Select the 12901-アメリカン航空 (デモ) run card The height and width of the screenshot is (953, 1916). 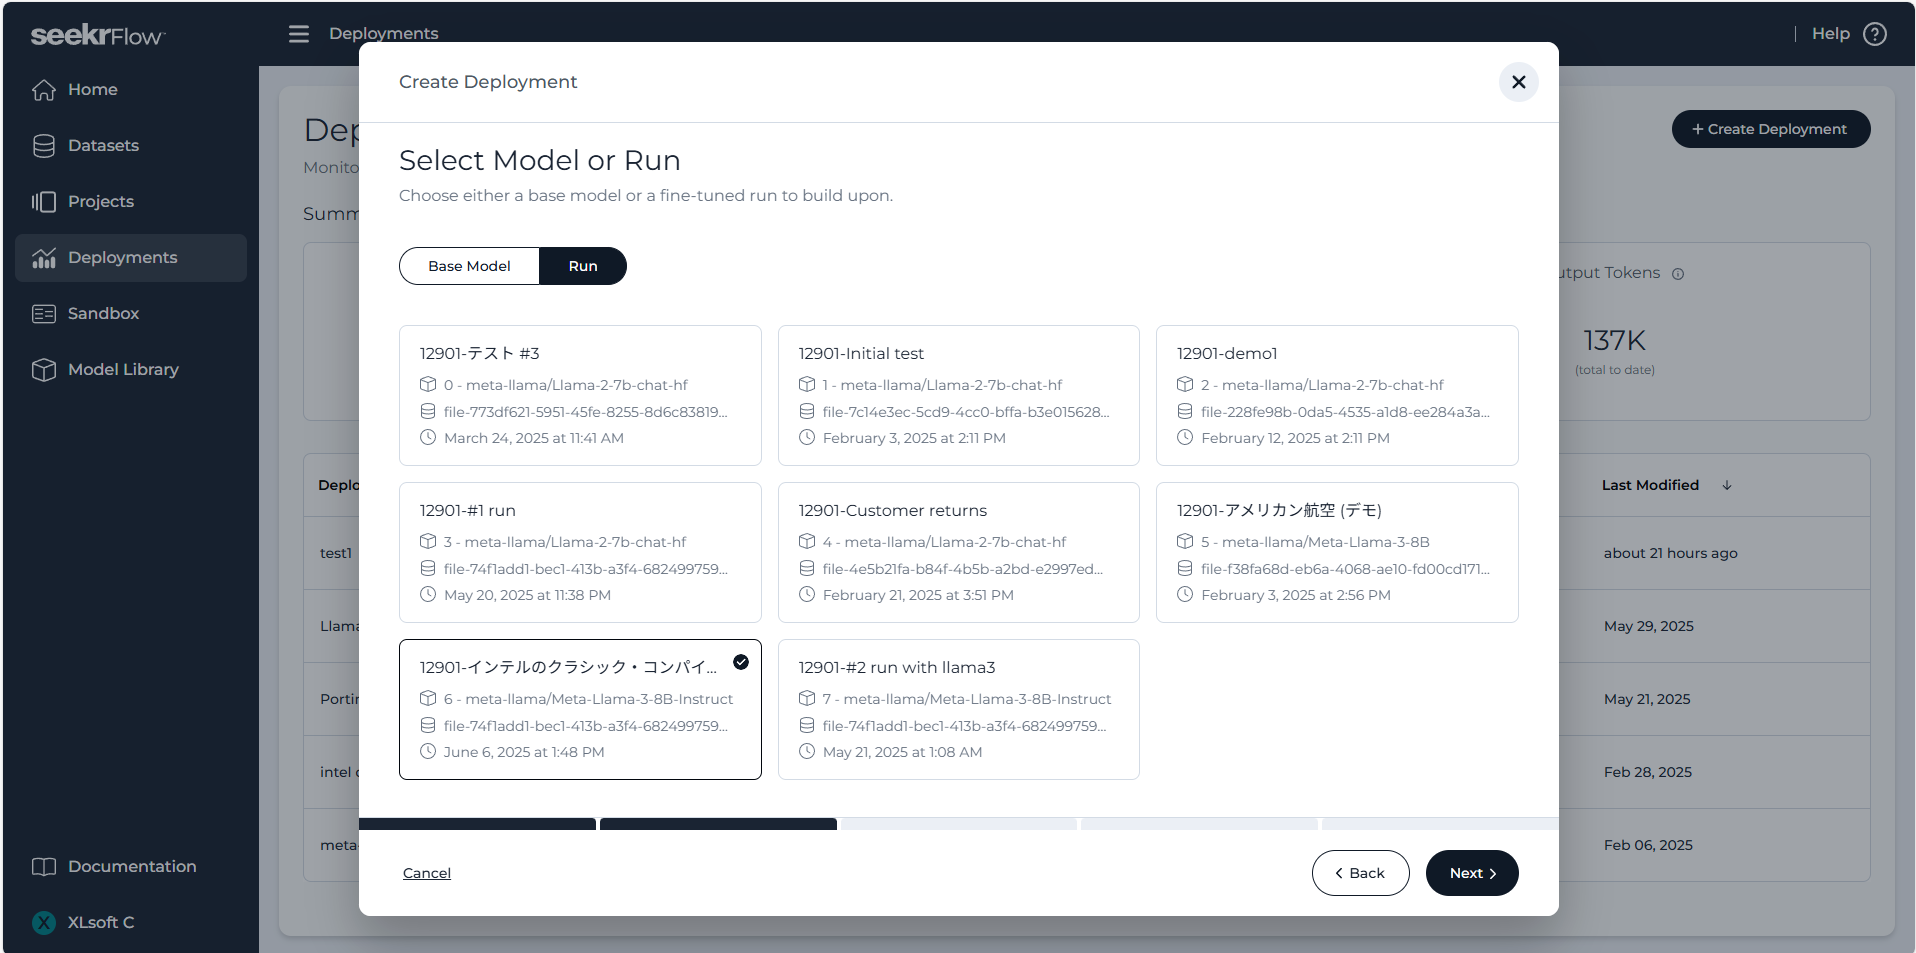coord(1337,552)
